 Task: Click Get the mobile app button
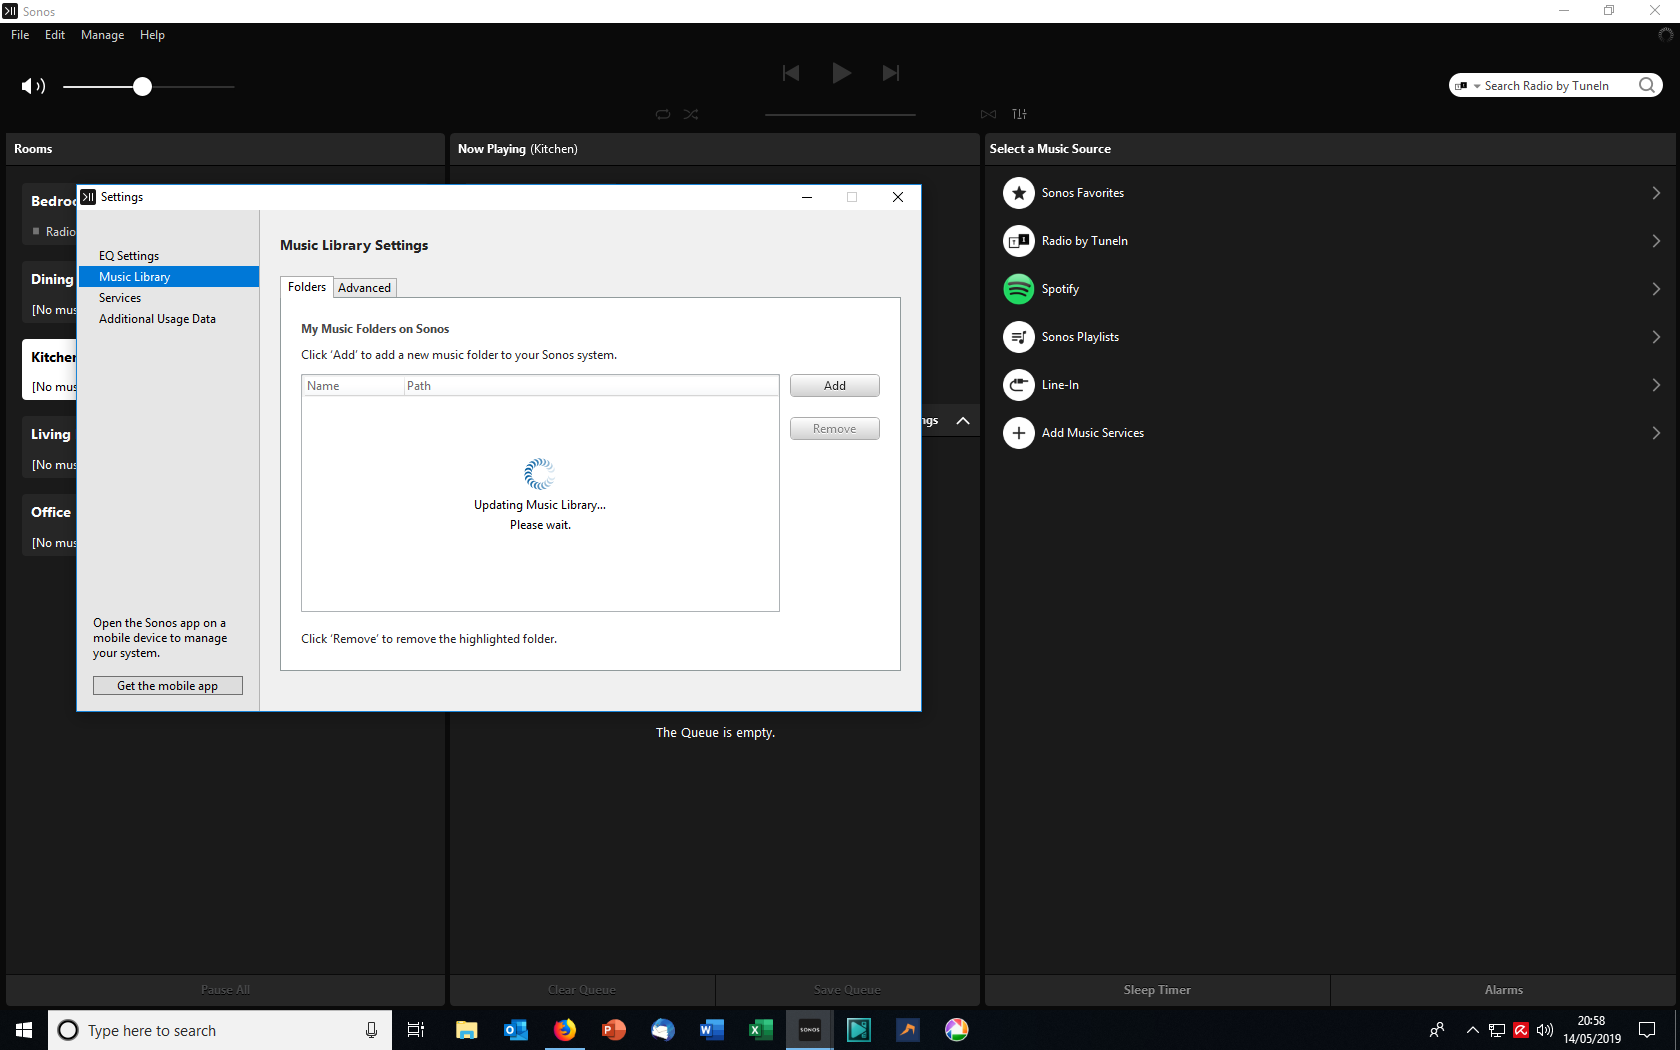168,686
